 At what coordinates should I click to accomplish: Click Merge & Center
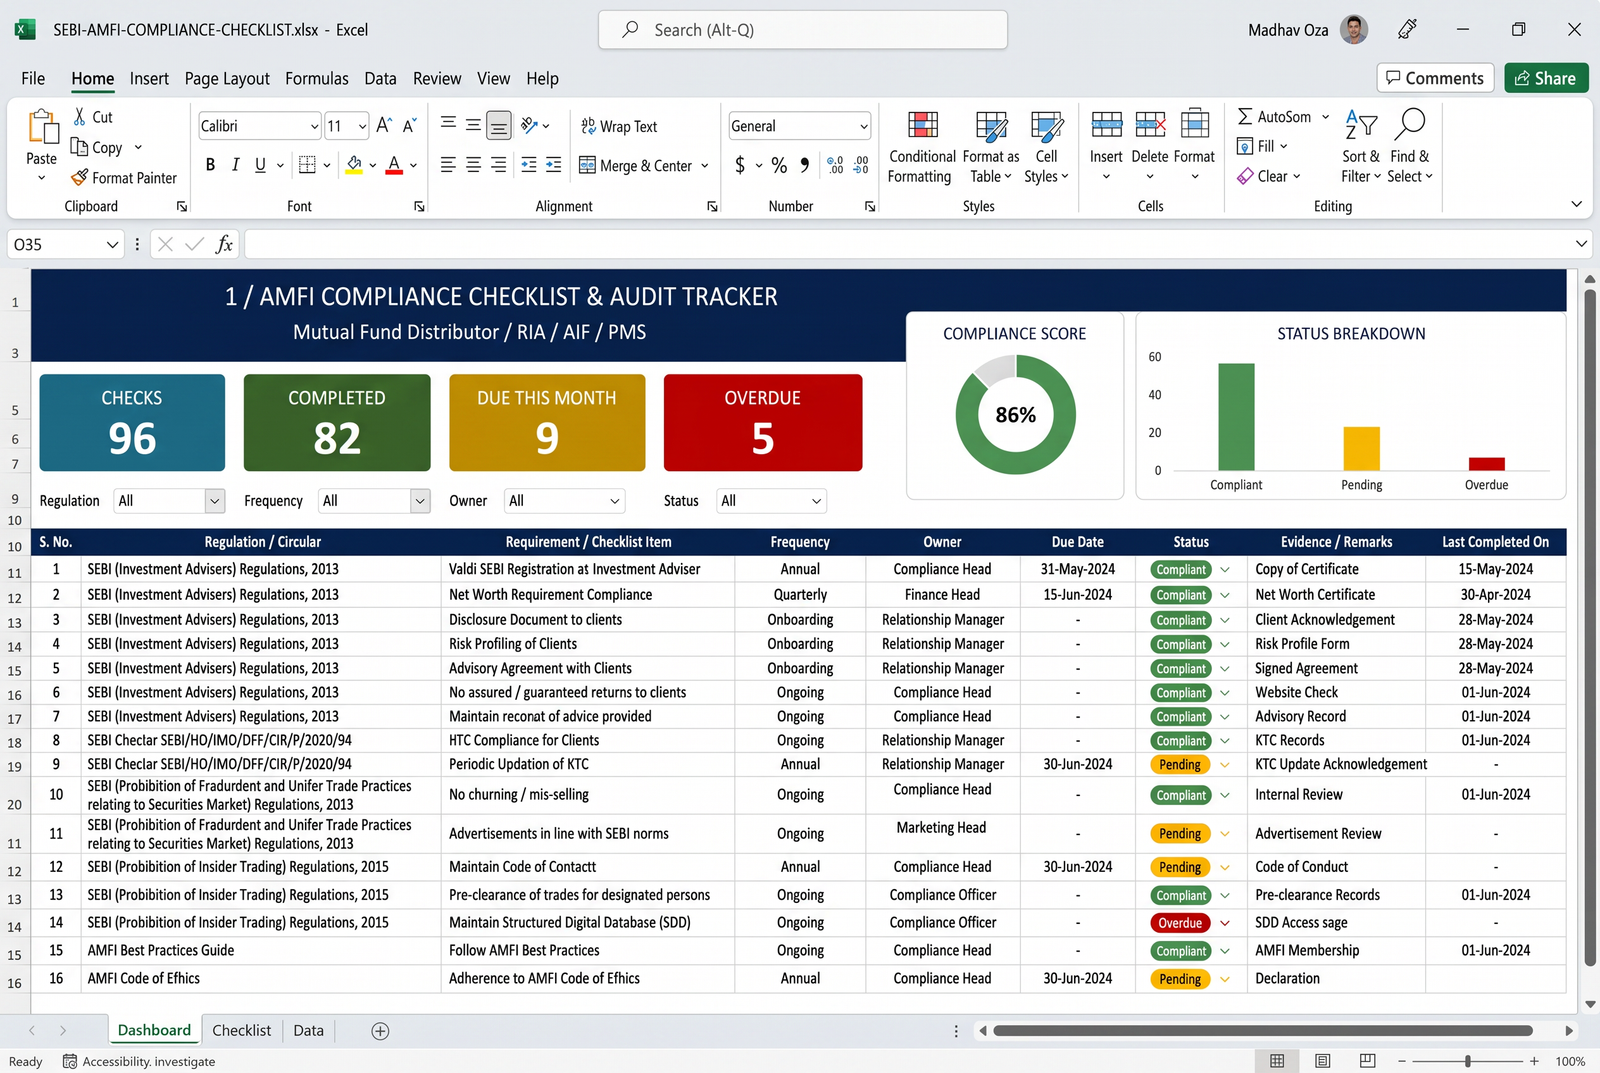click(x=636, y=165)
